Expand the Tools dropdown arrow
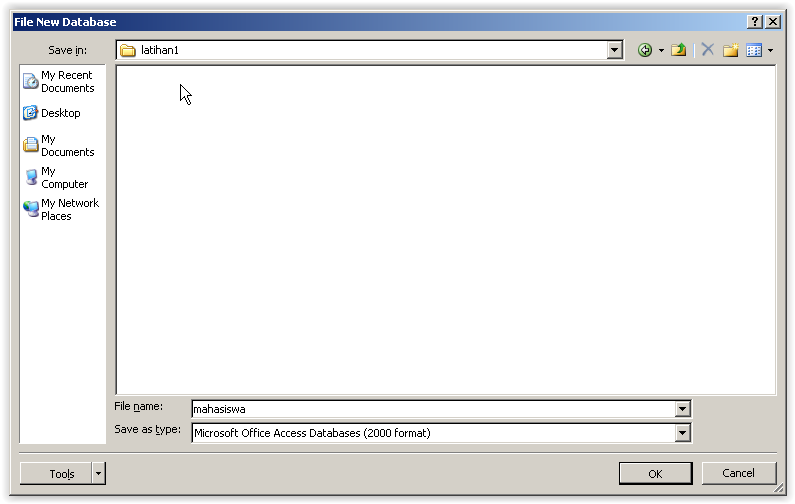This screenshot has height=504, width=795. [99, 474]
